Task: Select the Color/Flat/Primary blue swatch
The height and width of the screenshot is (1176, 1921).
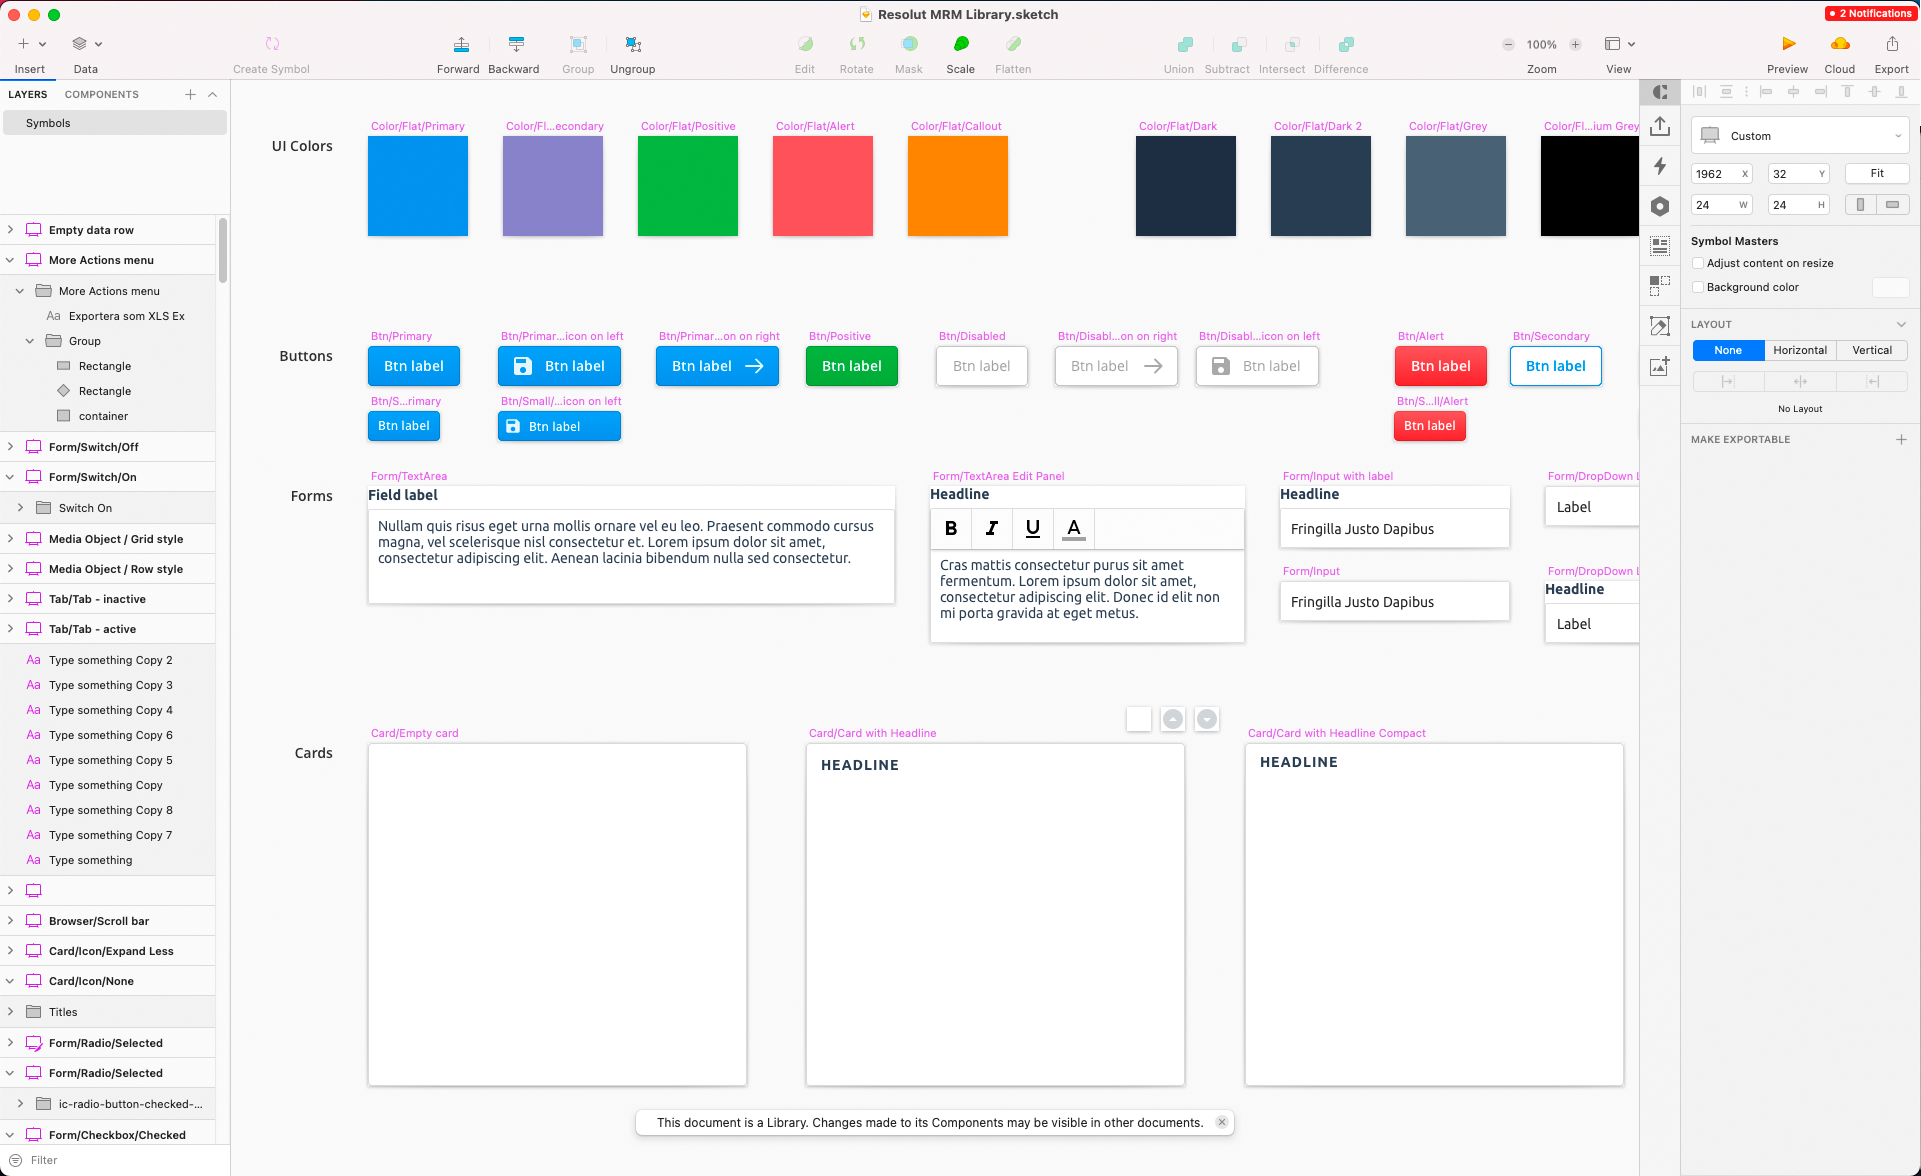Action: click(x=418, y=186)
